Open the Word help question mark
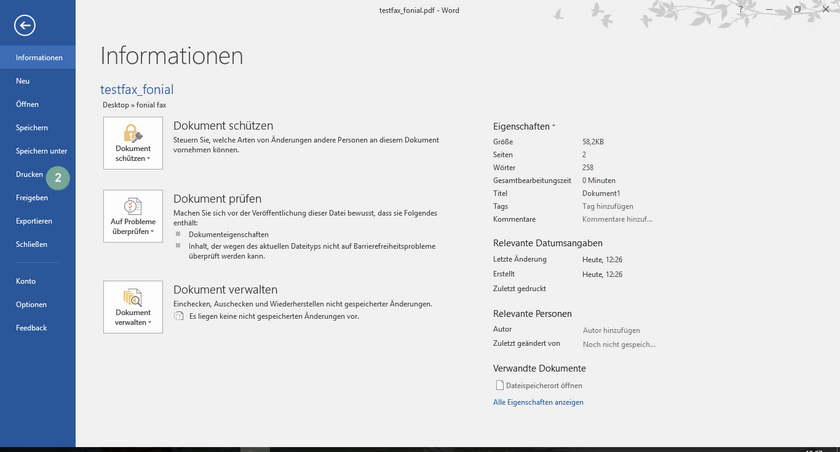 (x=740, y=9)
